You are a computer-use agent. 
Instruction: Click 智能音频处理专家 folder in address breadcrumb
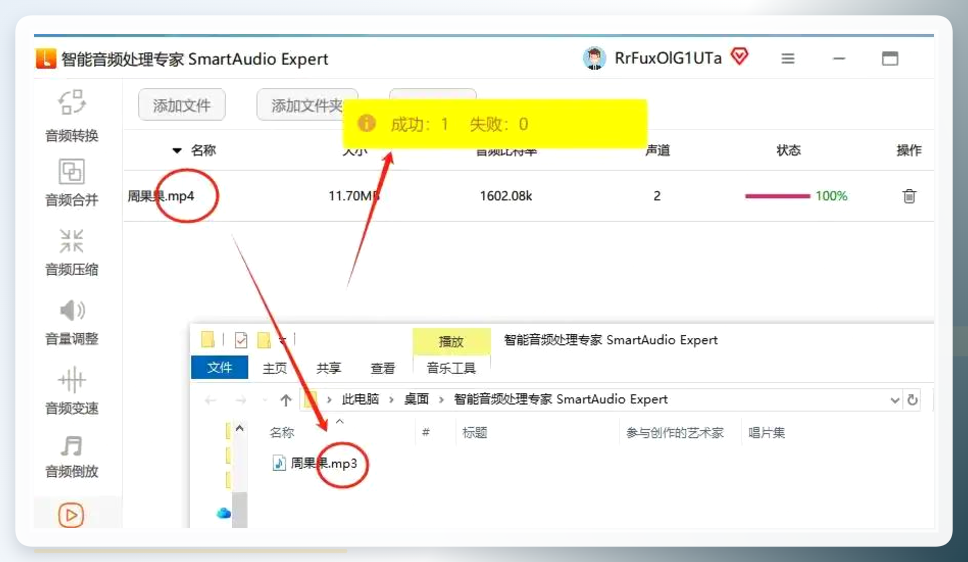(x=561, y=400)
